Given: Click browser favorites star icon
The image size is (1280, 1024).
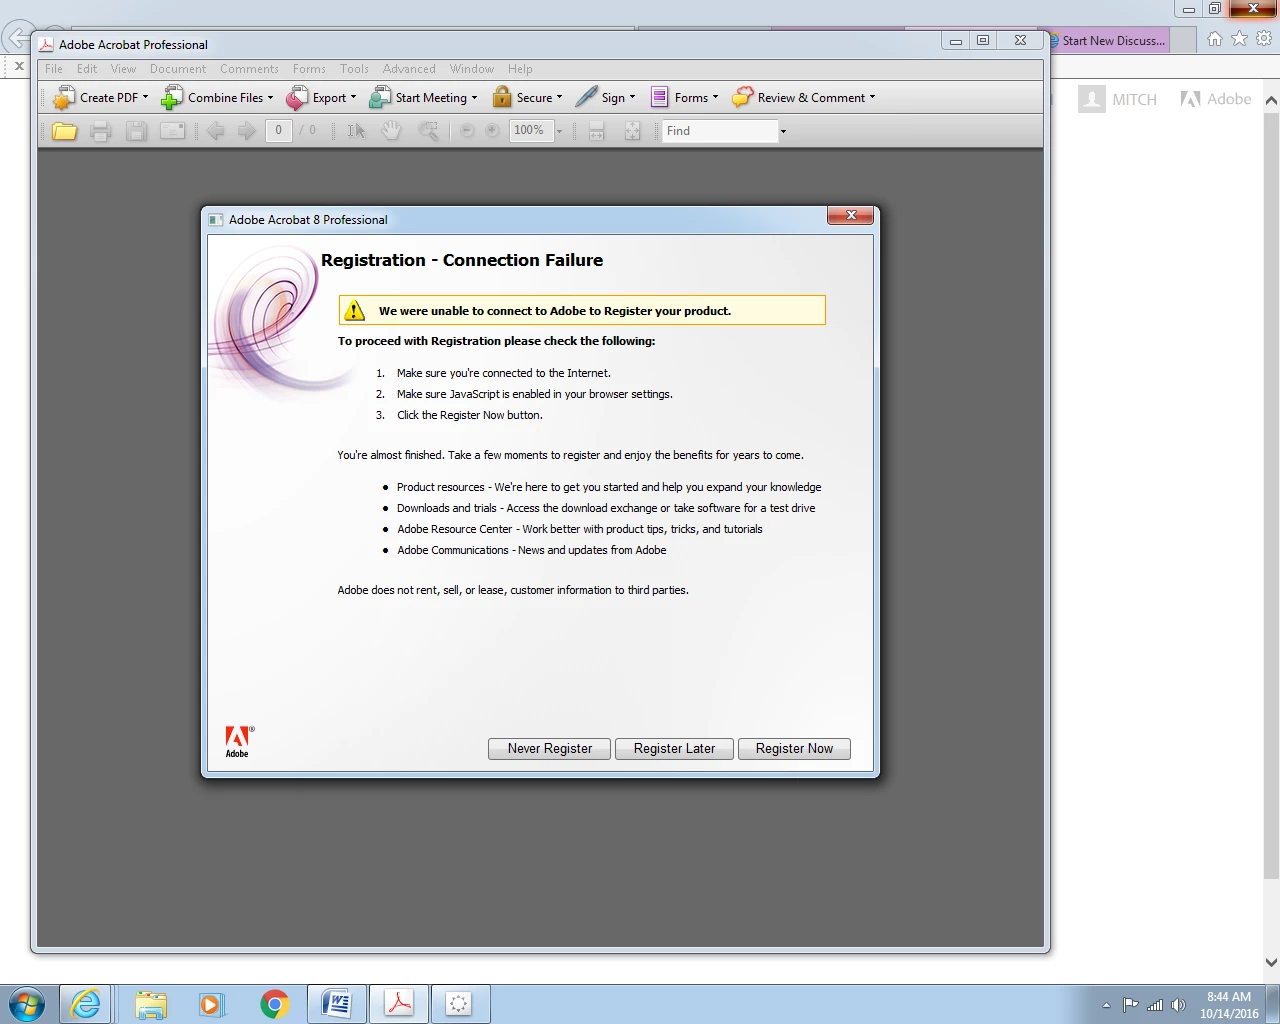Looking at the screenshot, I should [1239, 39].
